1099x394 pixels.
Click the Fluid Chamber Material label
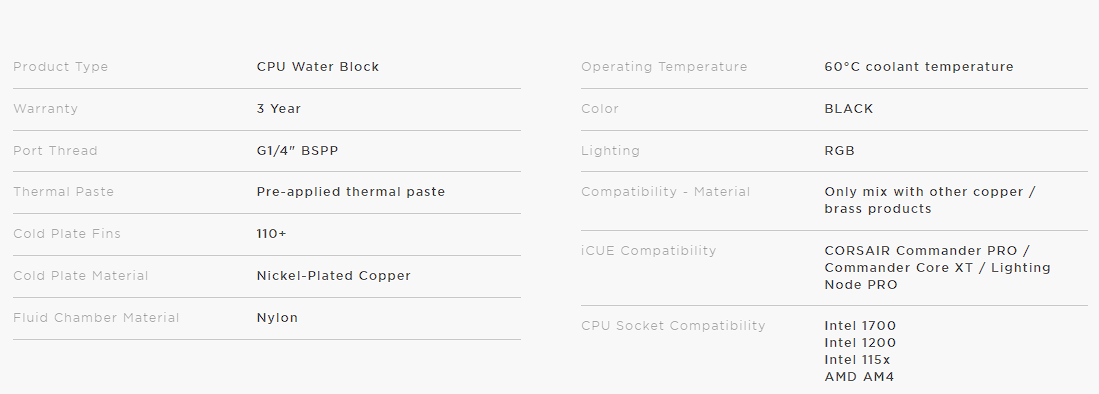96,318
